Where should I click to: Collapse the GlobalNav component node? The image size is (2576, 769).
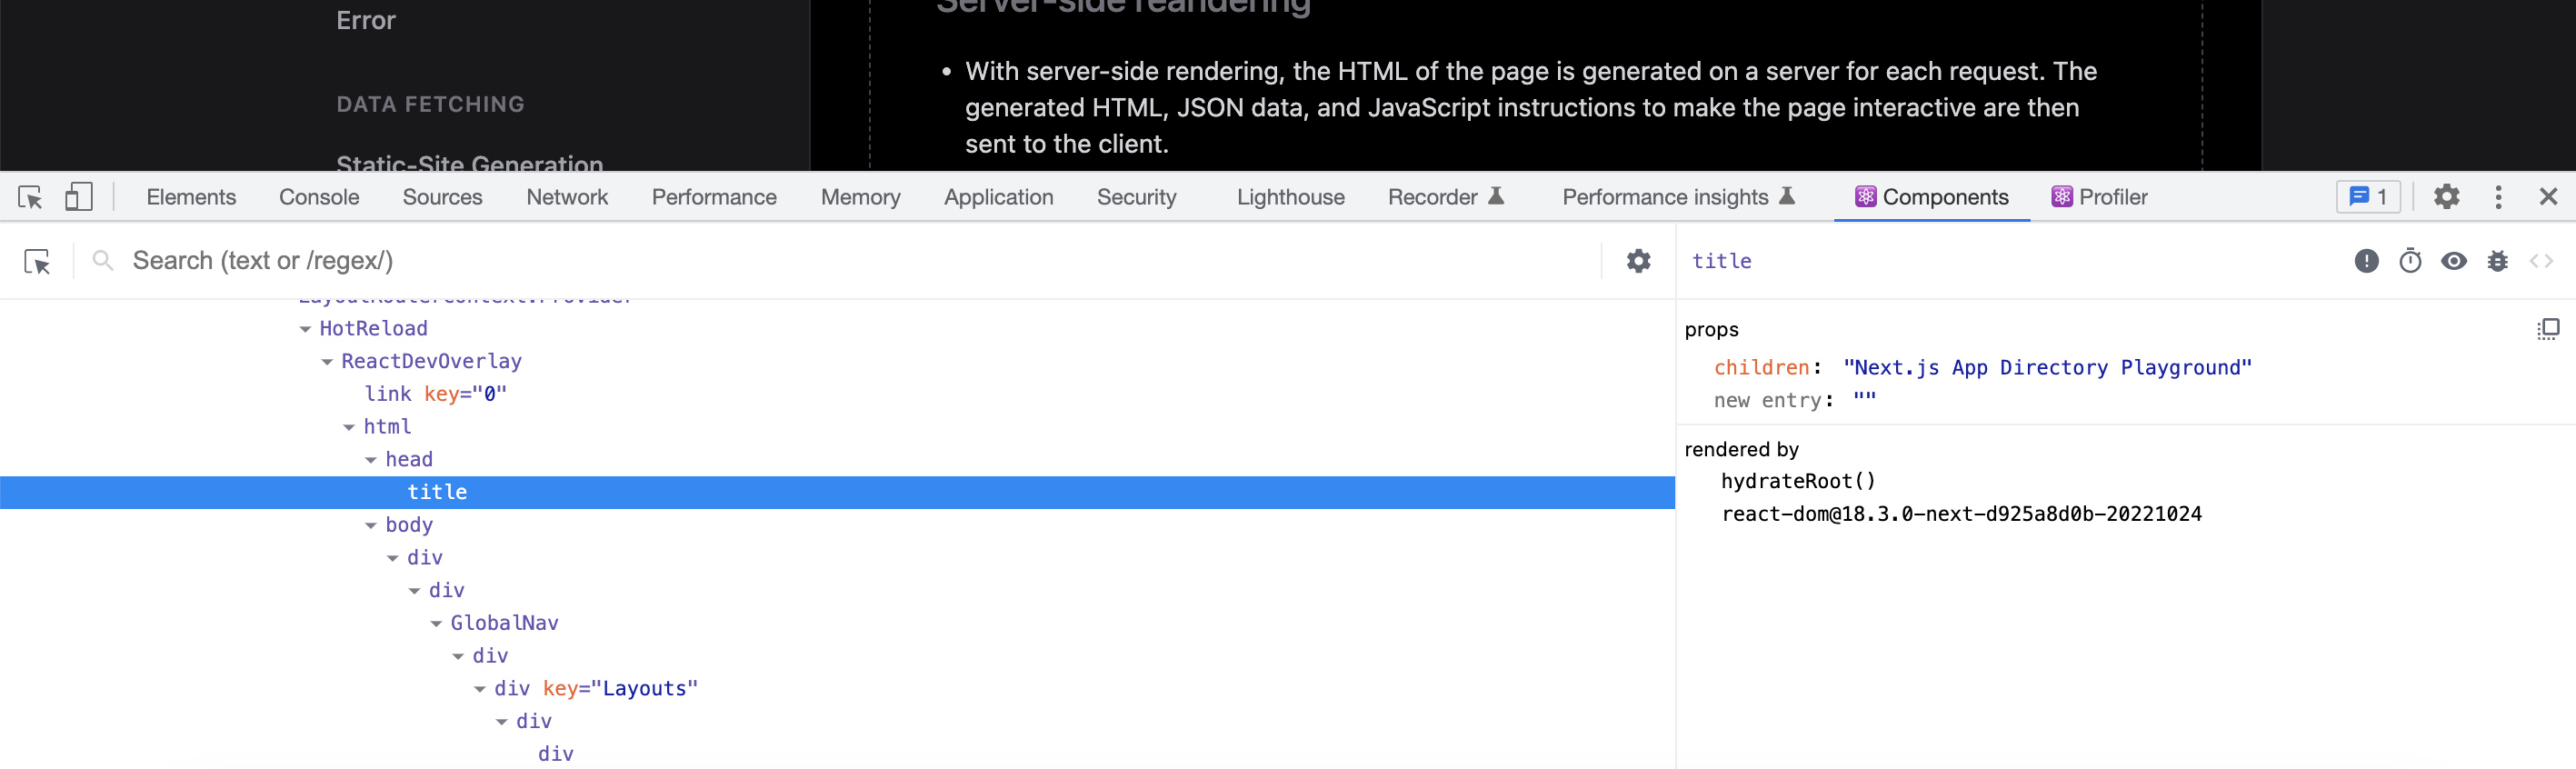[x=436, y=623]
